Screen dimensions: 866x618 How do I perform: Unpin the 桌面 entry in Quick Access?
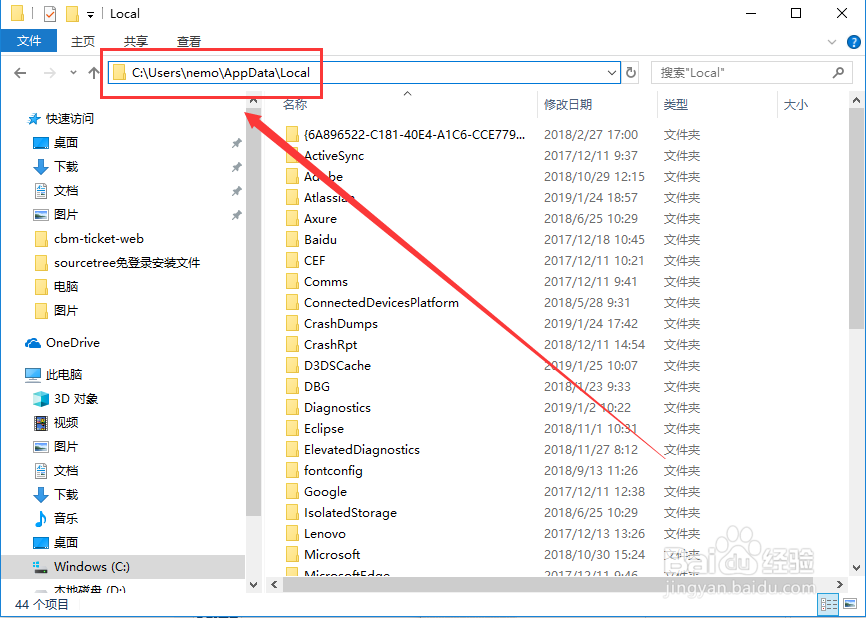[x=236, y=142]
